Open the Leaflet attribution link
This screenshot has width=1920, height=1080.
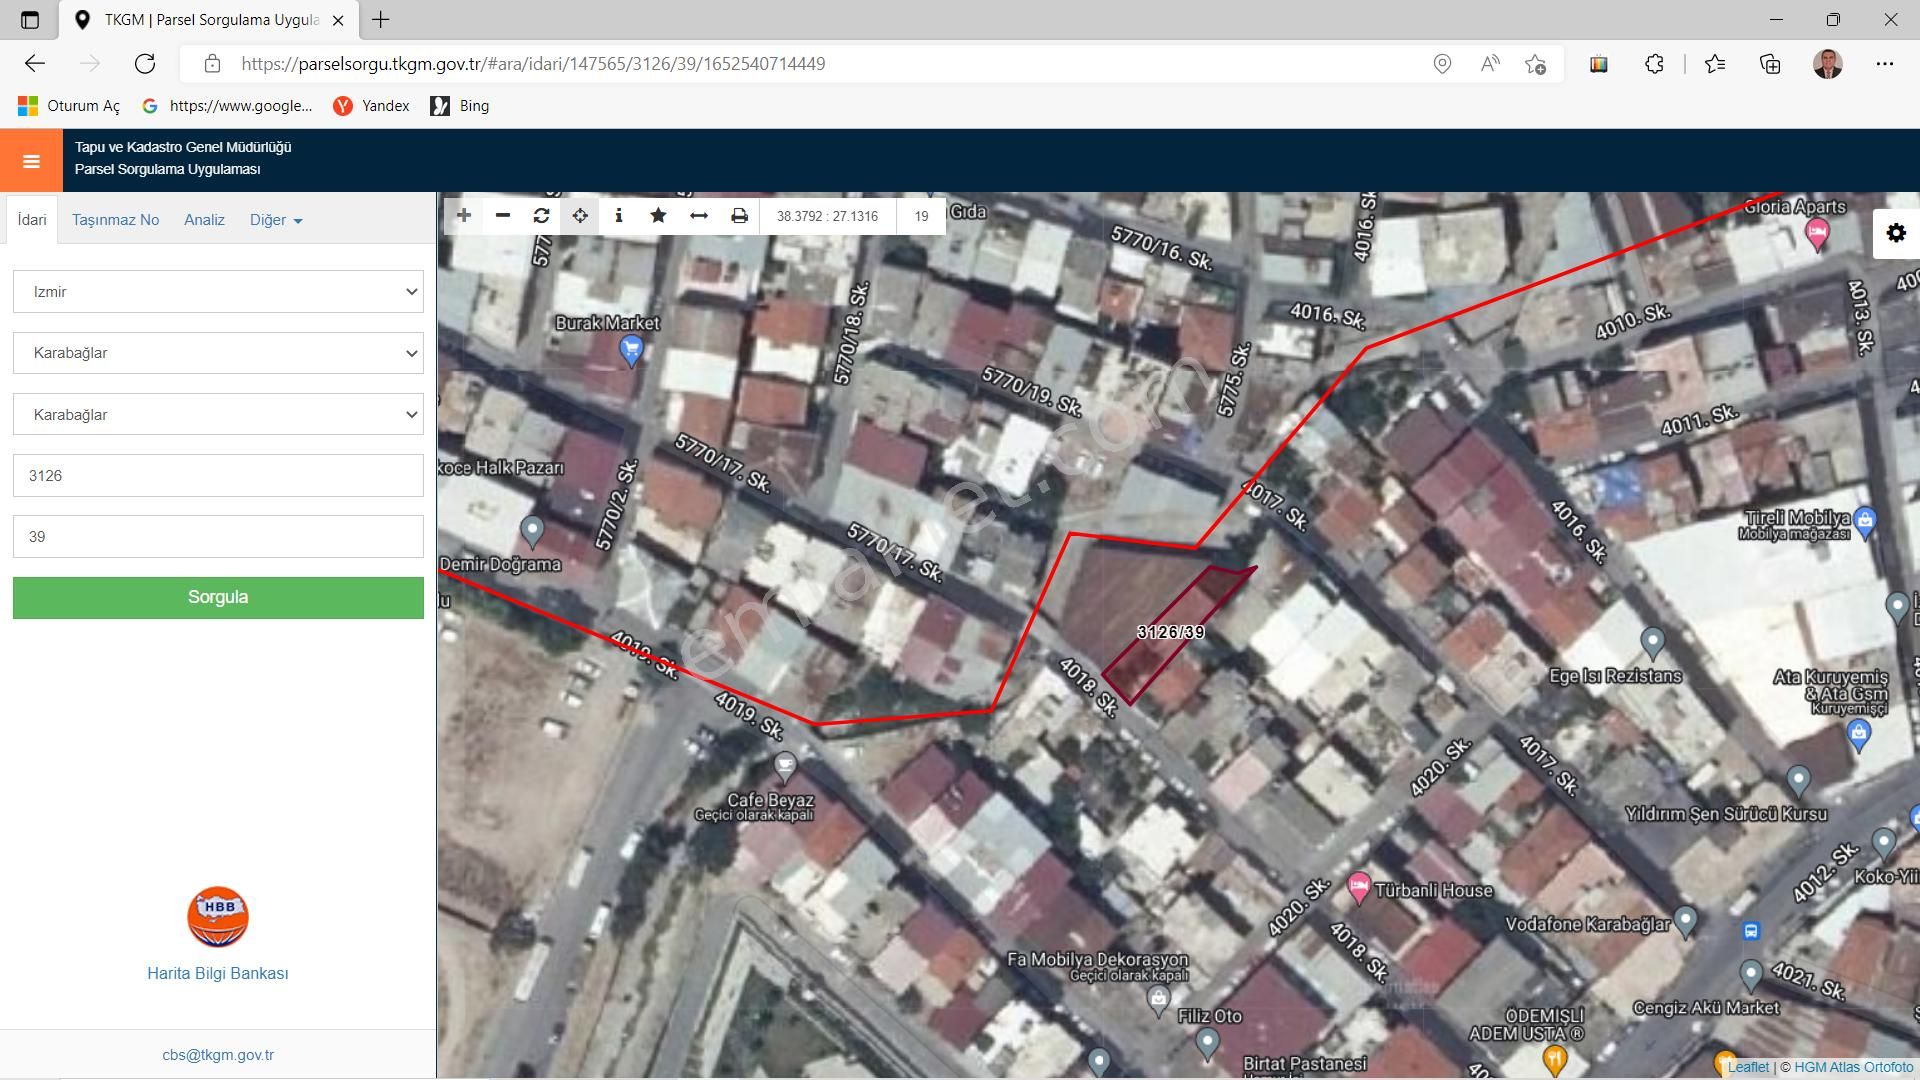[x=1748, y=1067]
